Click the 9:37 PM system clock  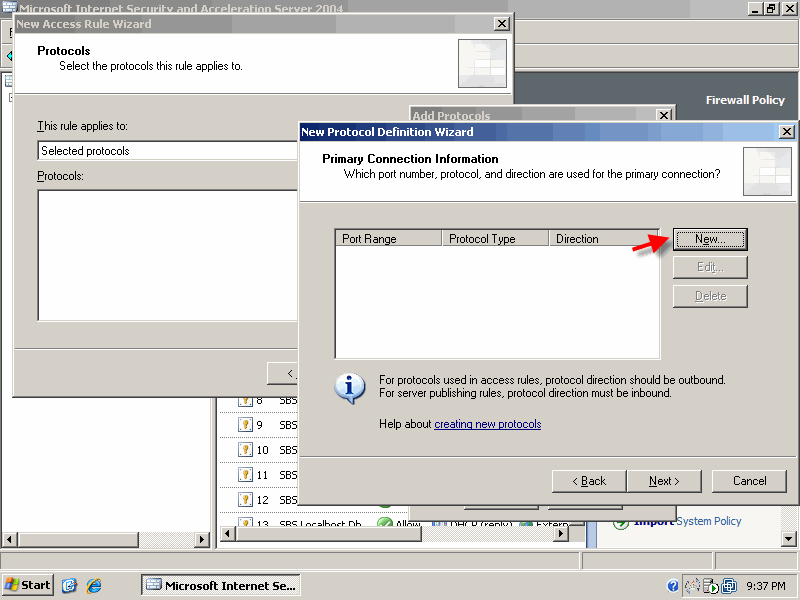pos(766,586)
